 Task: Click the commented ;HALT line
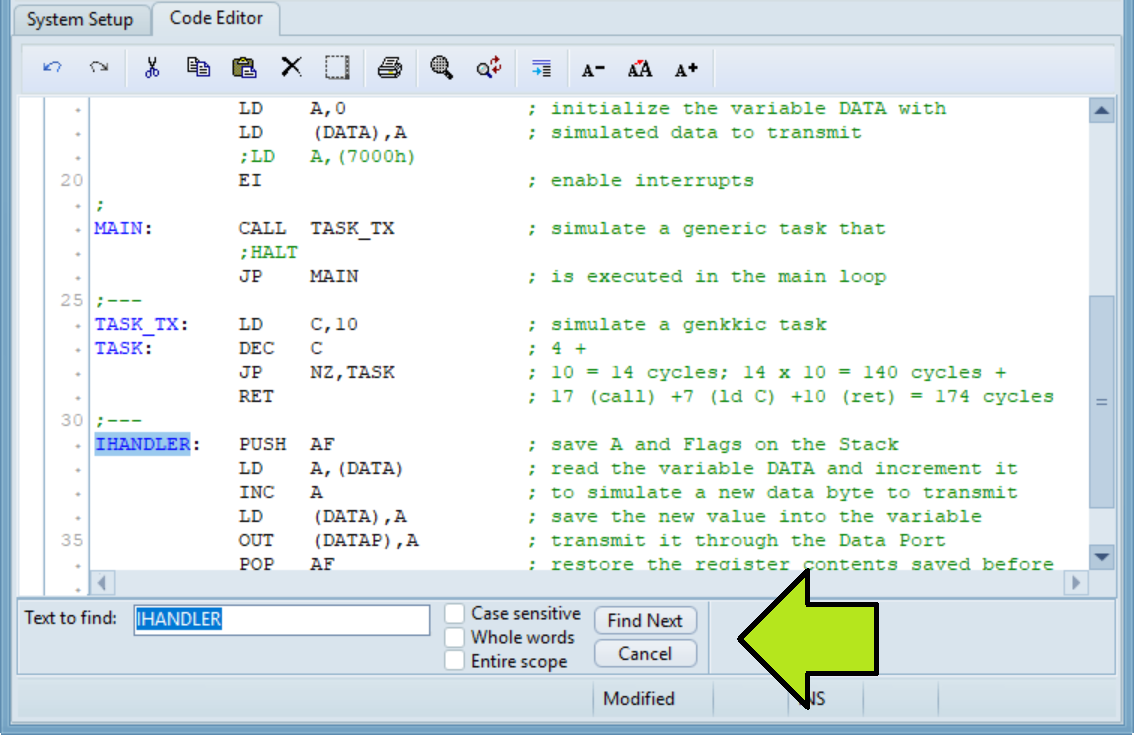click(268, 252)
